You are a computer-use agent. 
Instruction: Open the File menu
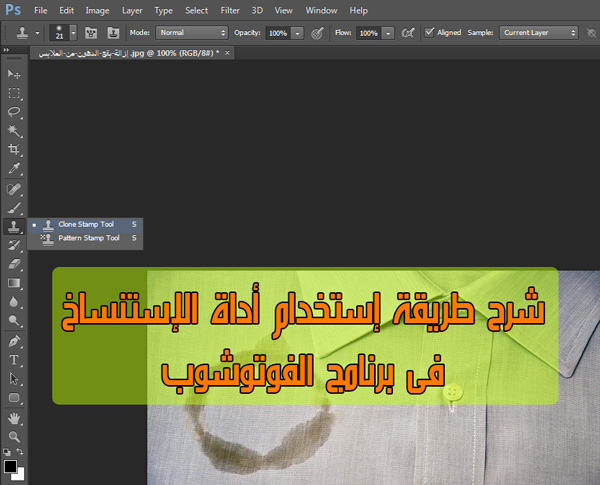[41, 11]
